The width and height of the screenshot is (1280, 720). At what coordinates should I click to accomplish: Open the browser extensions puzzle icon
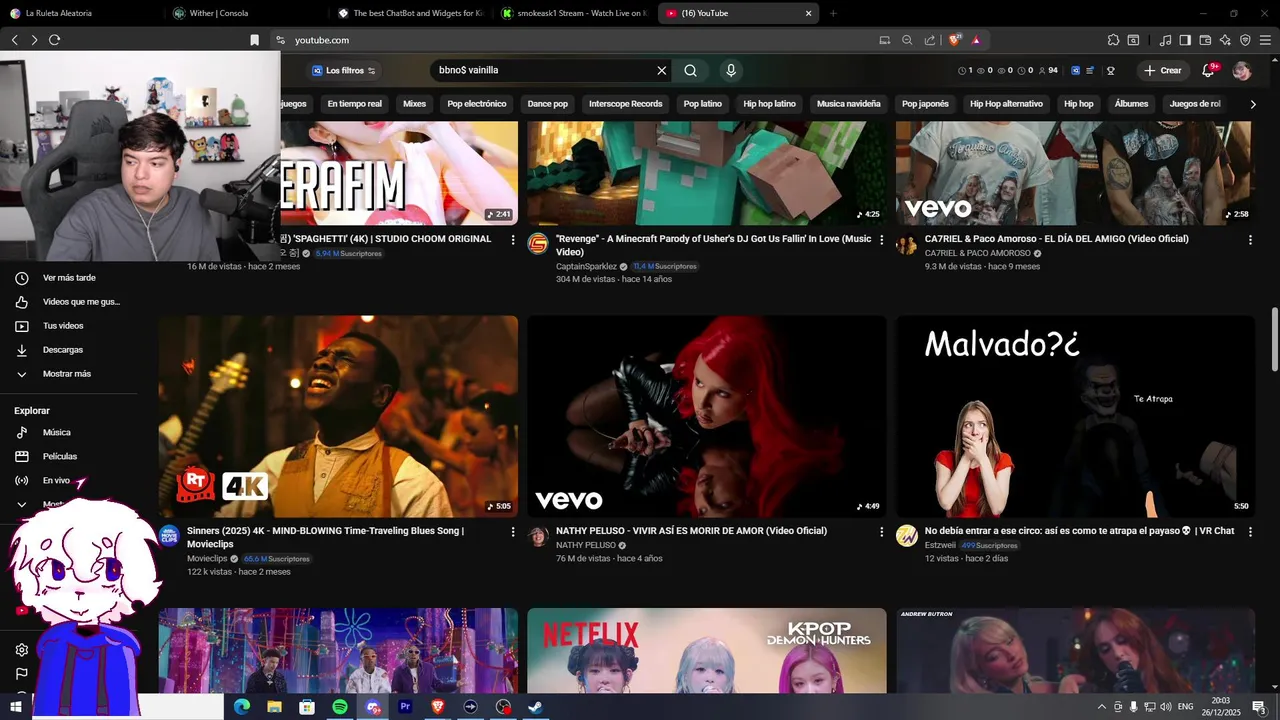(1113, 40)
